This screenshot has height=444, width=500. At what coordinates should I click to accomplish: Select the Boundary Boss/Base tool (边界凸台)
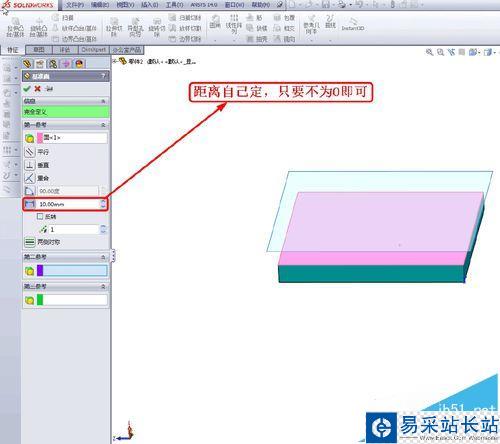[x=75, y=39]
